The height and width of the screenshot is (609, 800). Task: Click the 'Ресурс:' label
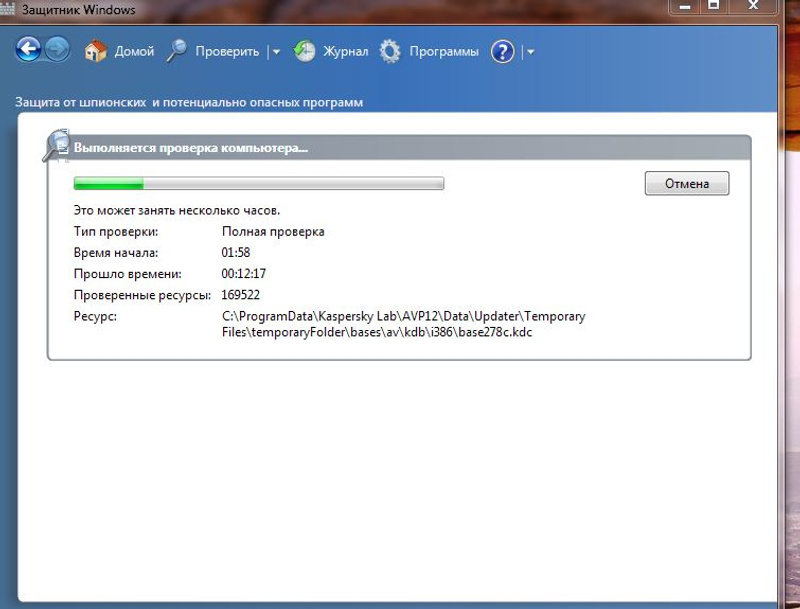click(x=95, y=316)
